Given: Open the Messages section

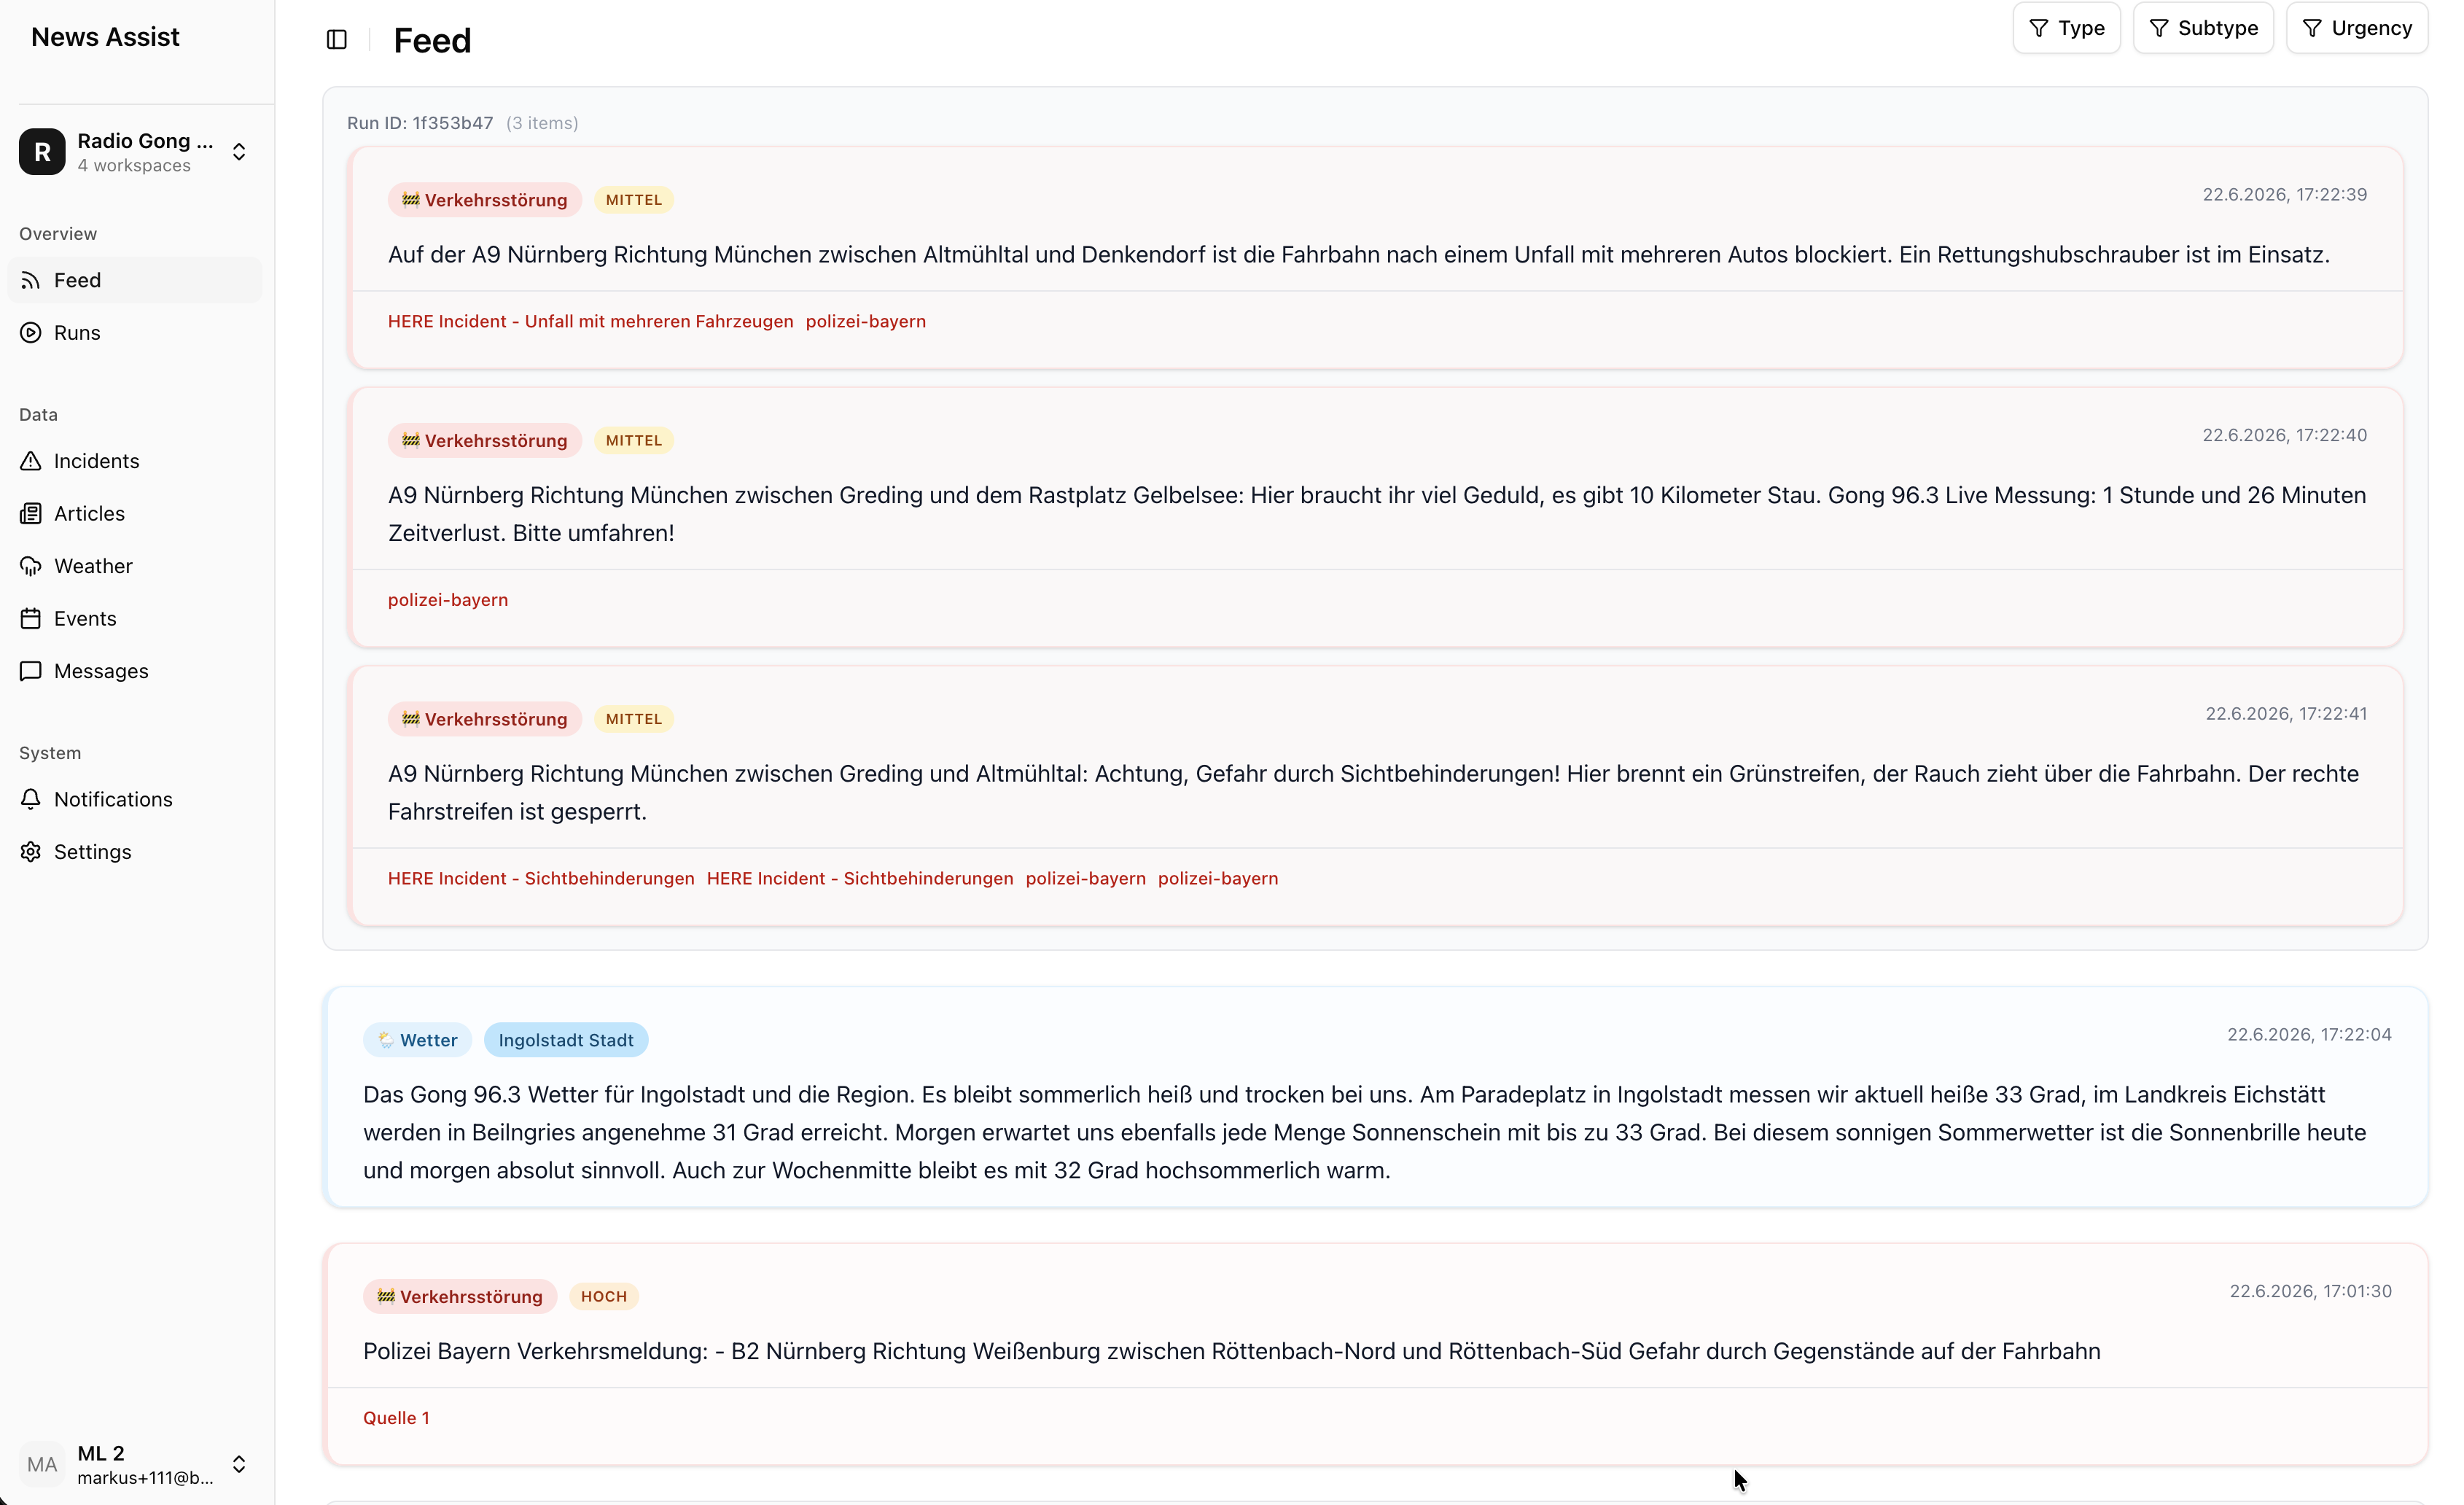Looking at the screenshot, I should coord(134,671).
